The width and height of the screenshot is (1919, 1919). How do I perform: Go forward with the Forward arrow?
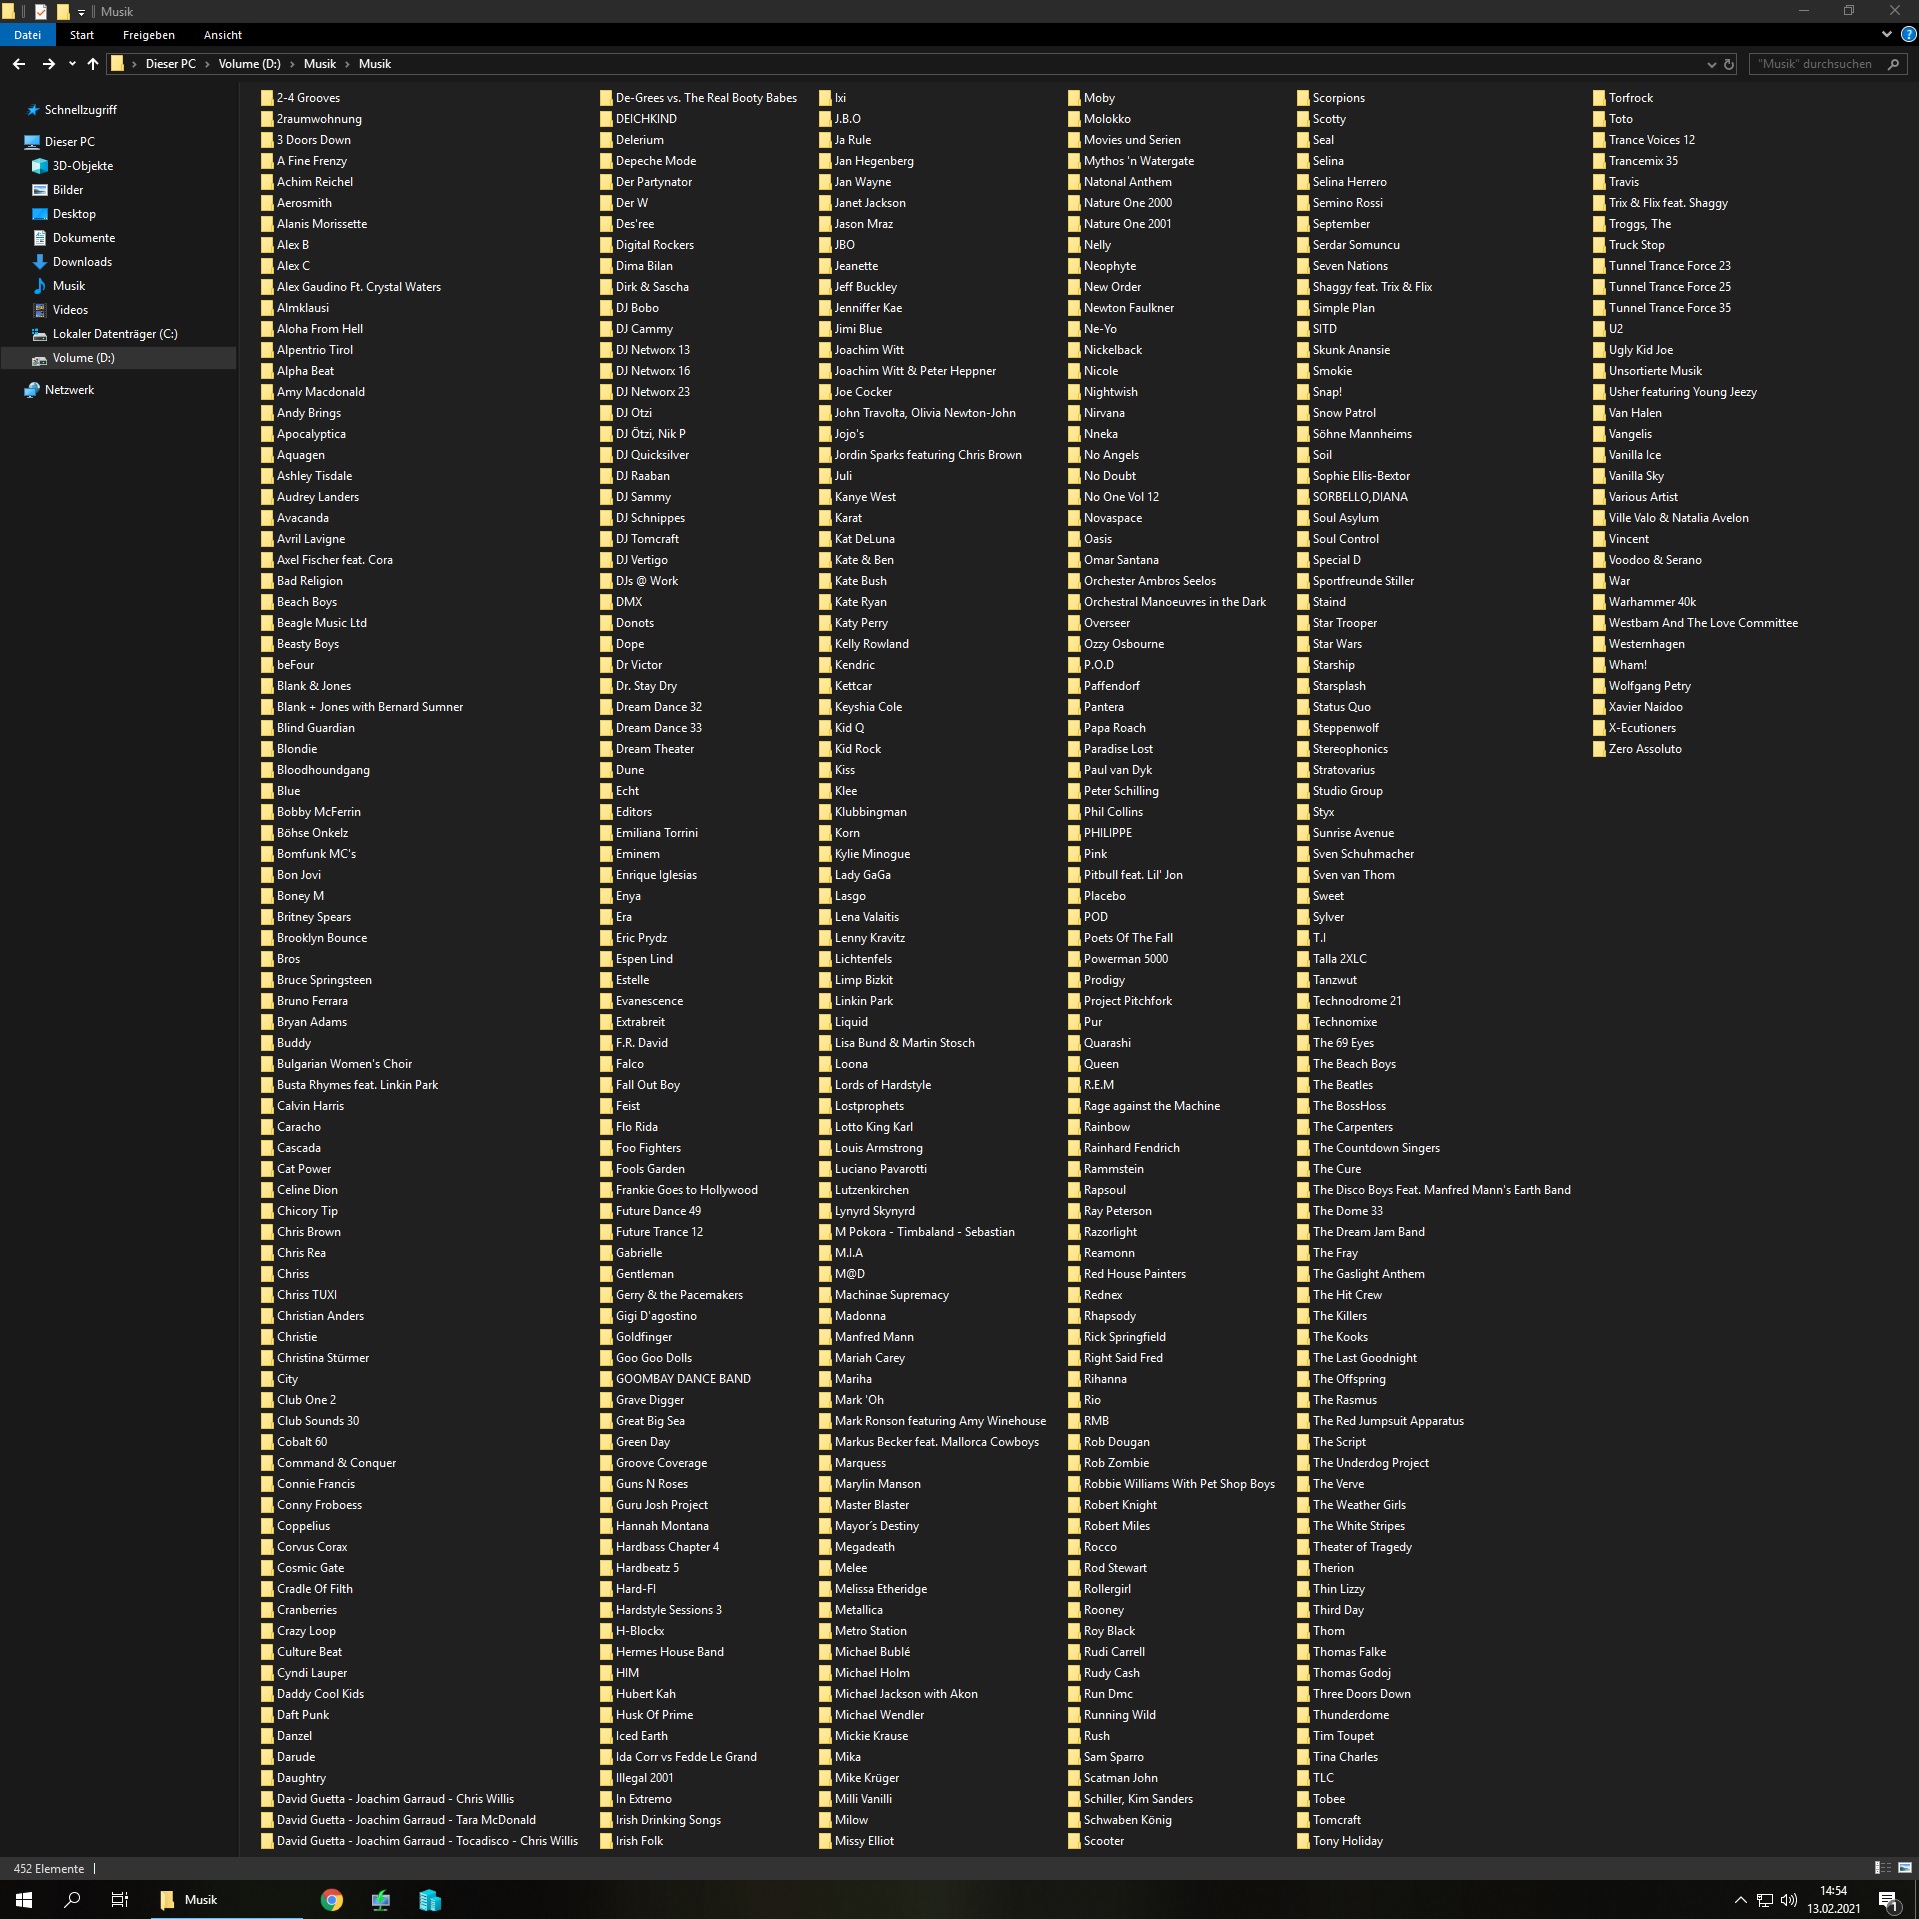coord(48,64)
